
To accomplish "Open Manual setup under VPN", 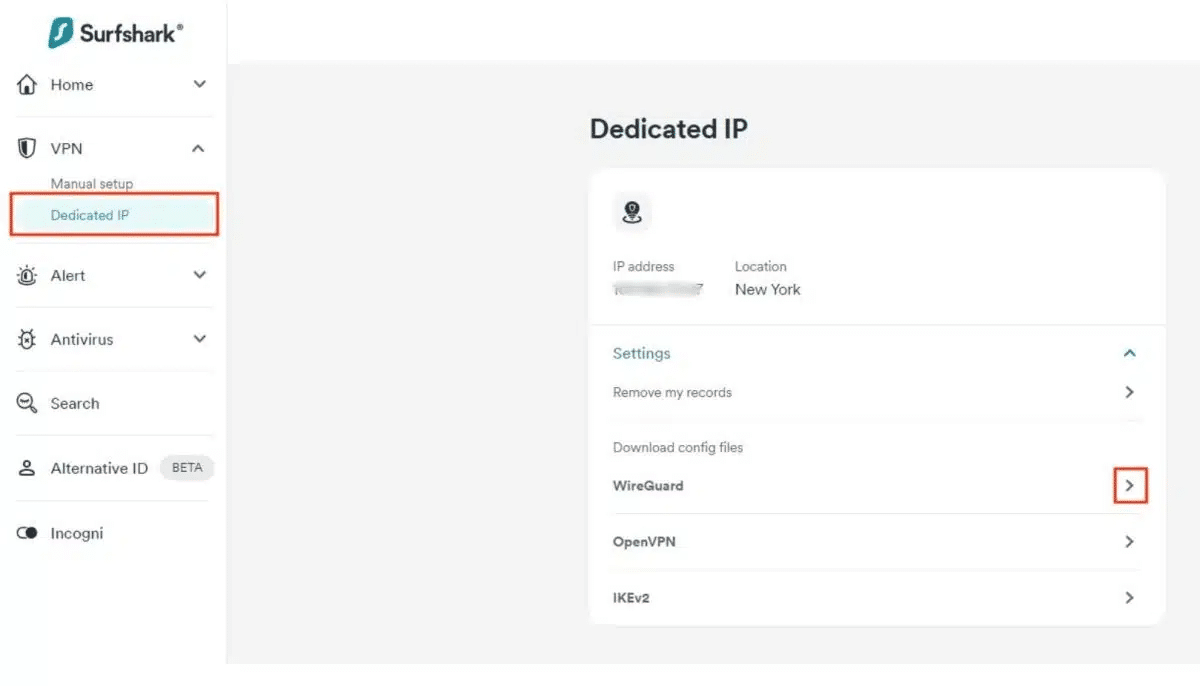I will 92,184.
